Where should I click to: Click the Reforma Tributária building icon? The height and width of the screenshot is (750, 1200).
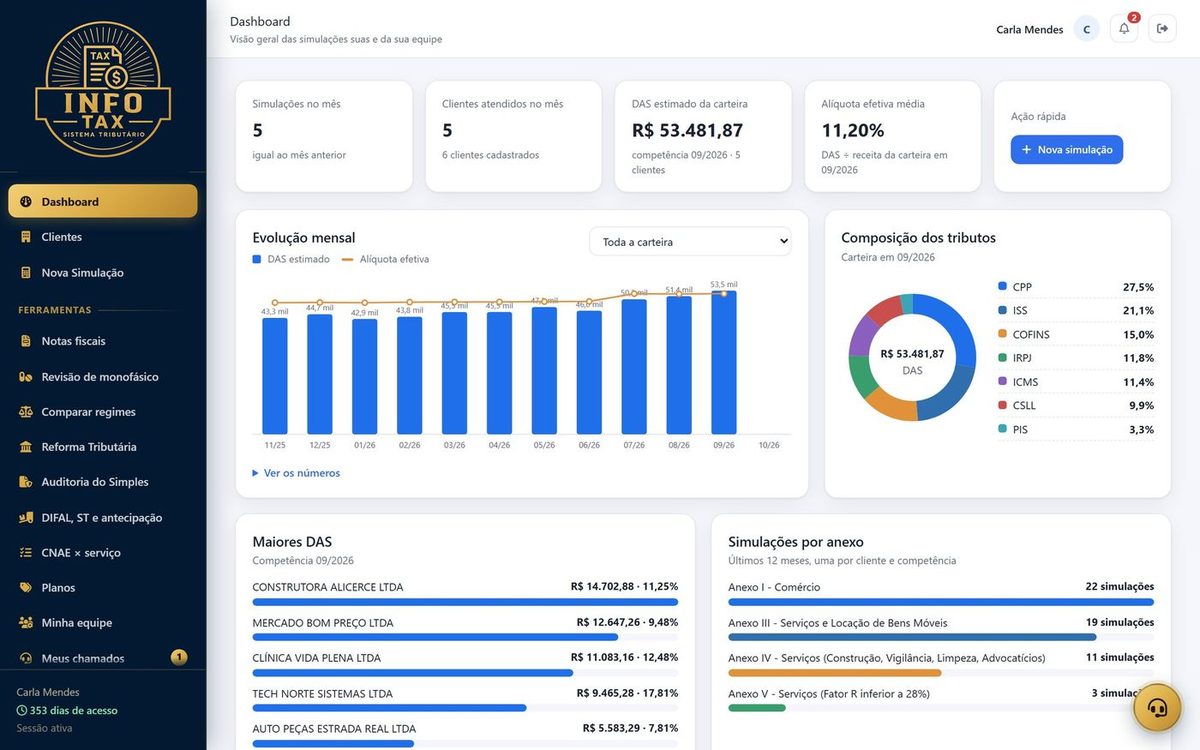click(26, 447)
